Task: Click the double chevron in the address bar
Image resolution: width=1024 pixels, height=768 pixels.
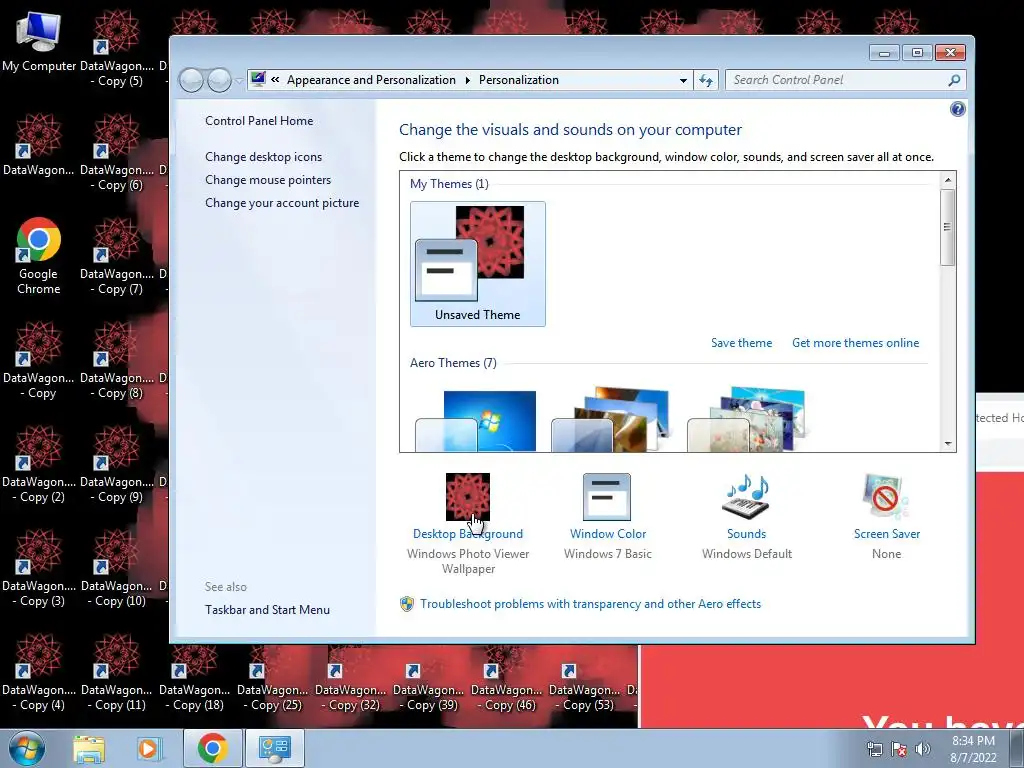Action: click(276, 80)
